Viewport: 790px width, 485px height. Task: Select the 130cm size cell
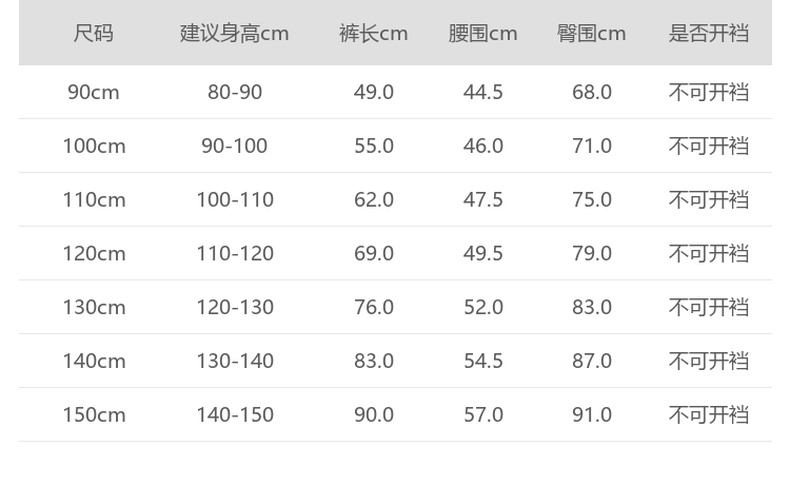point(94,307)
